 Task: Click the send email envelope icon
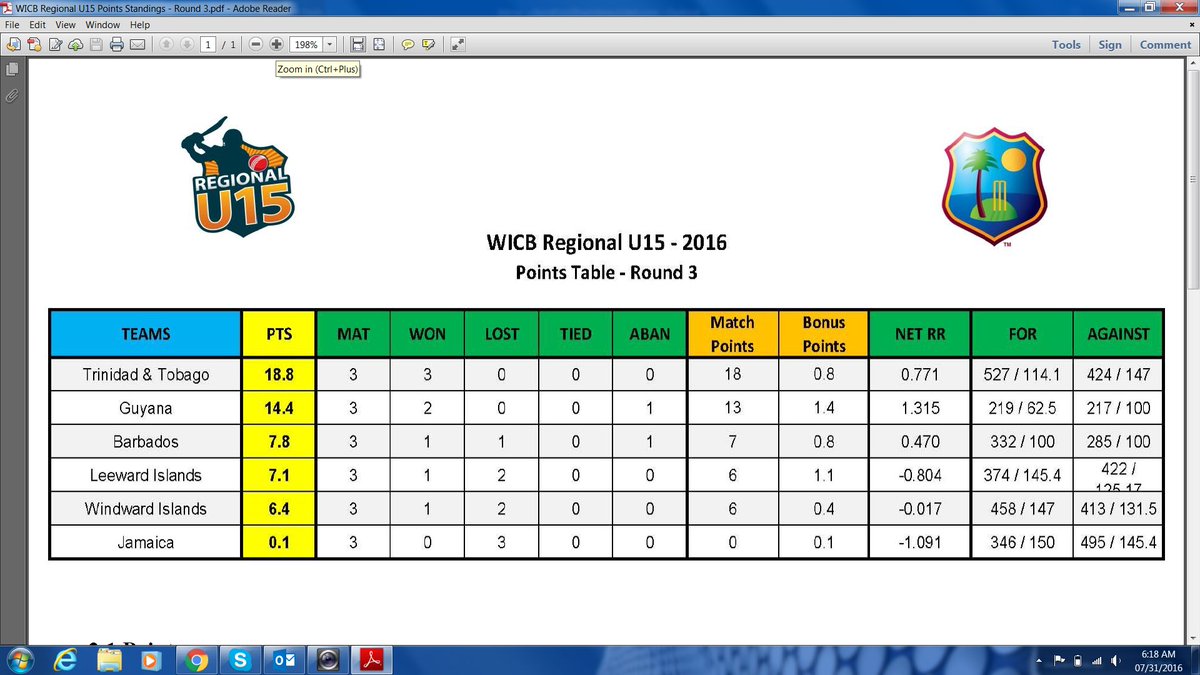point(138,45)
